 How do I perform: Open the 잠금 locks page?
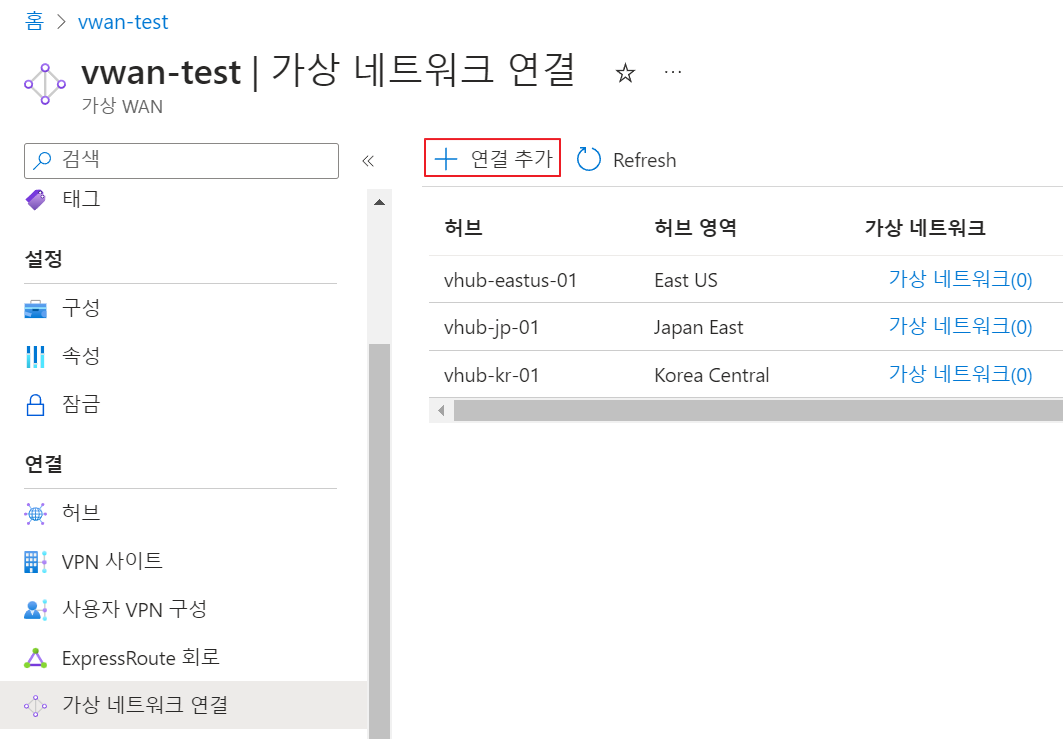pos(81,404)
